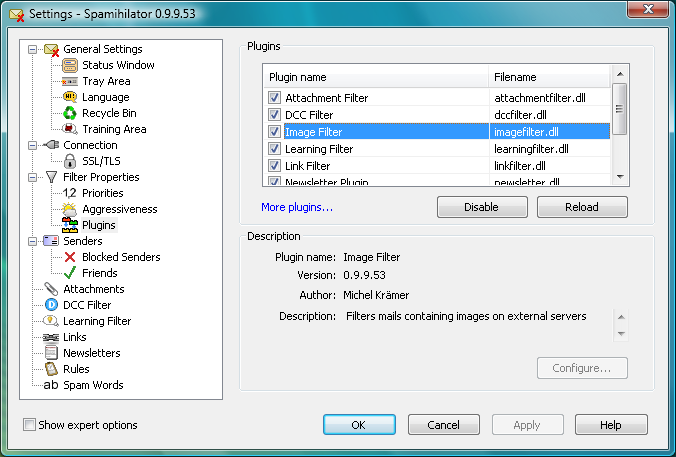Click the Training Area icon
Image resolution: width=676 pixels, height=457 pixels.
[x=70, y=129]
